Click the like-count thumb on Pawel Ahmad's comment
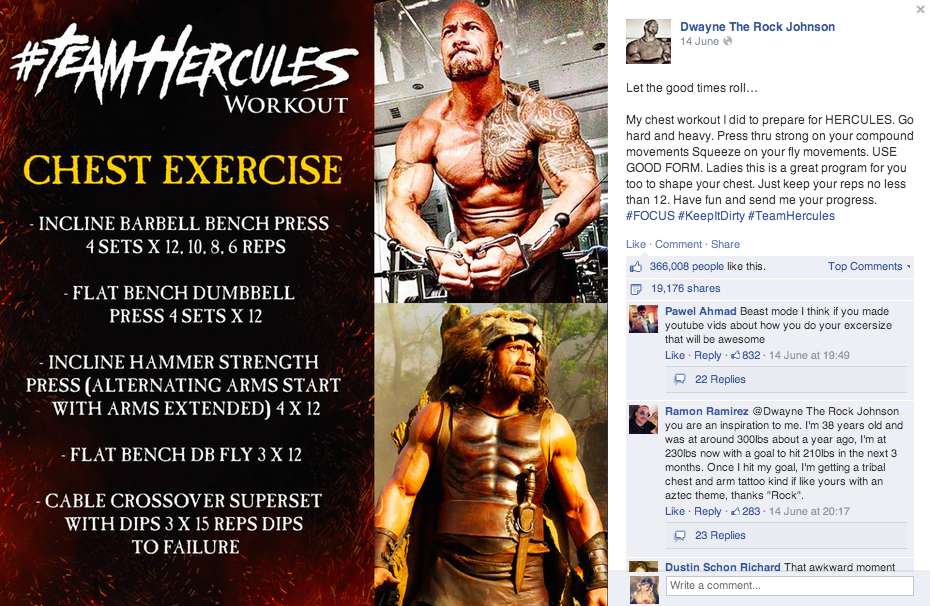 [x=735, y=355]
